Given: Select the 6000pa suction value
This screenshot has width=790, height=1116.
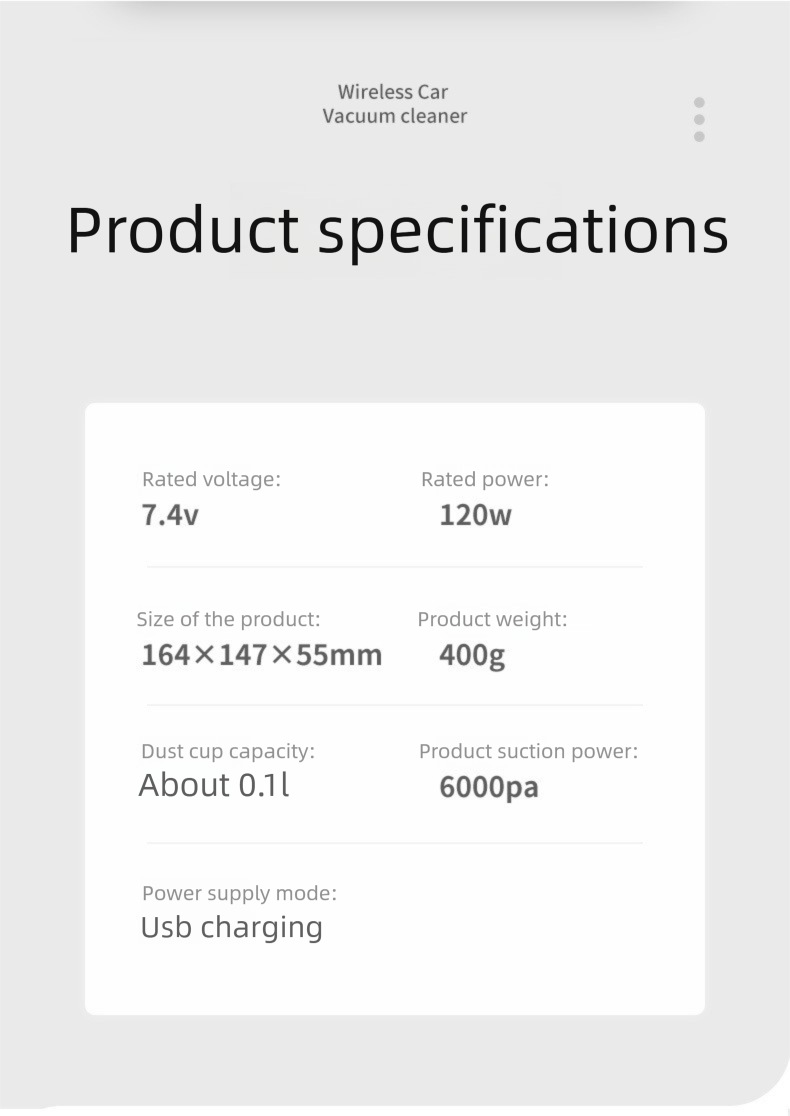Looking at the screenshot, I should pyautogui.click(x=489, y=787).
